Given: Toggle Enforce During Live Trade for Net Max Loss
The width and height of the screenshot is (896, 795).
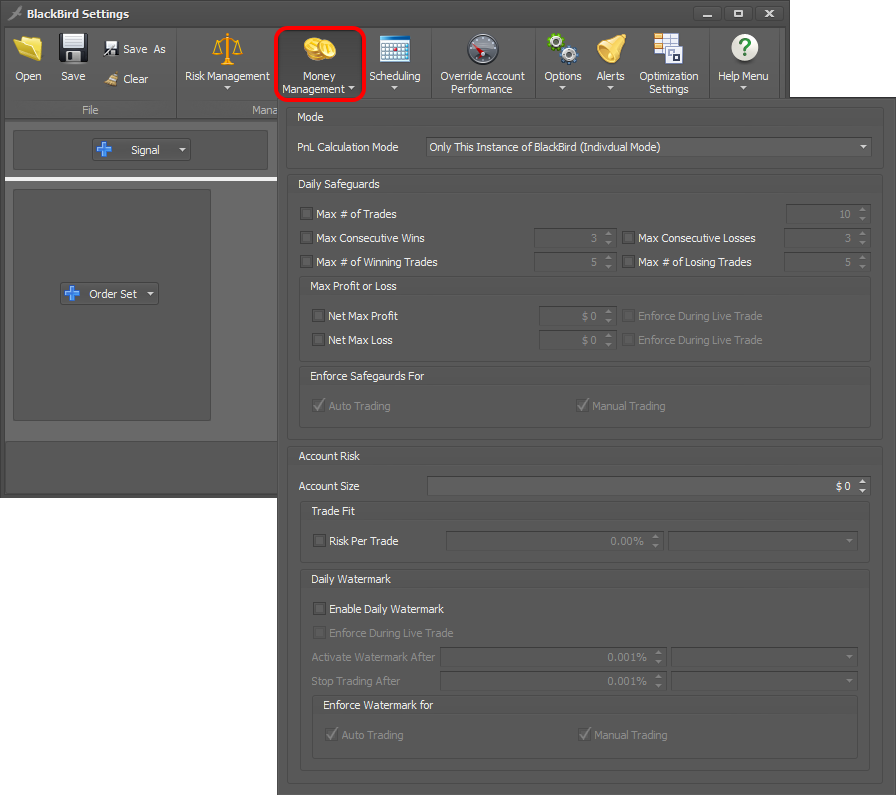Looking at the screenshot, I should coord(629,339).
